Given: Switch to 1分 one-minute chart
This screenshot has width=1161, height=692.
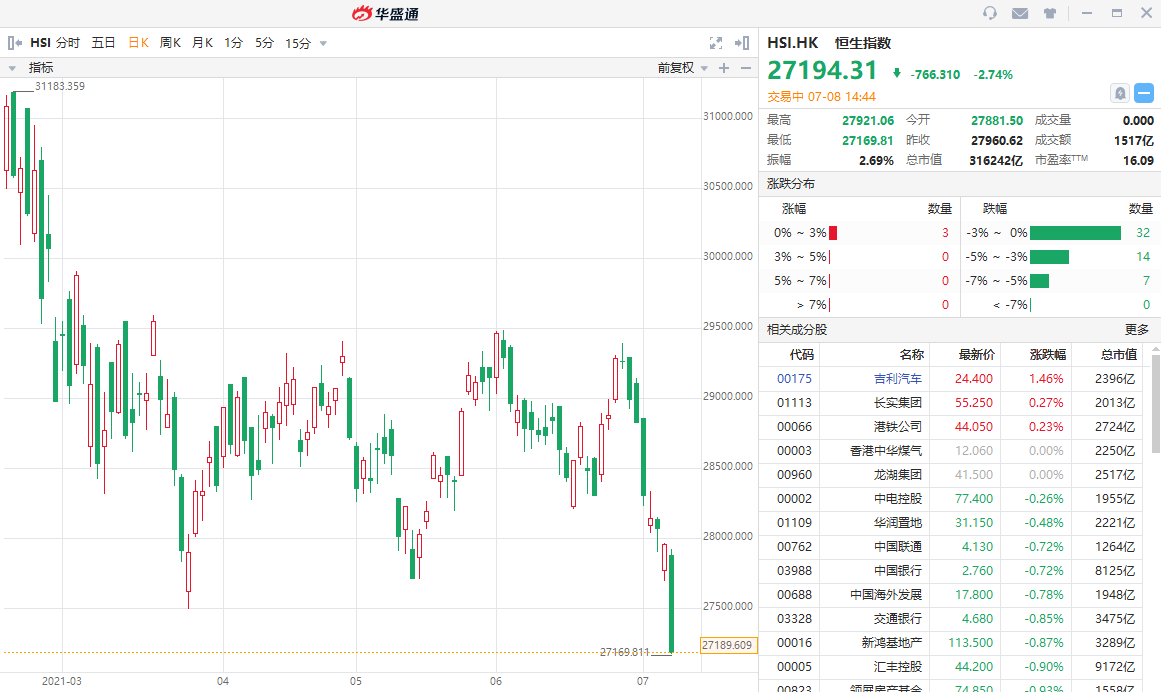Looking at the screenshot, I should tap(233, 43).
